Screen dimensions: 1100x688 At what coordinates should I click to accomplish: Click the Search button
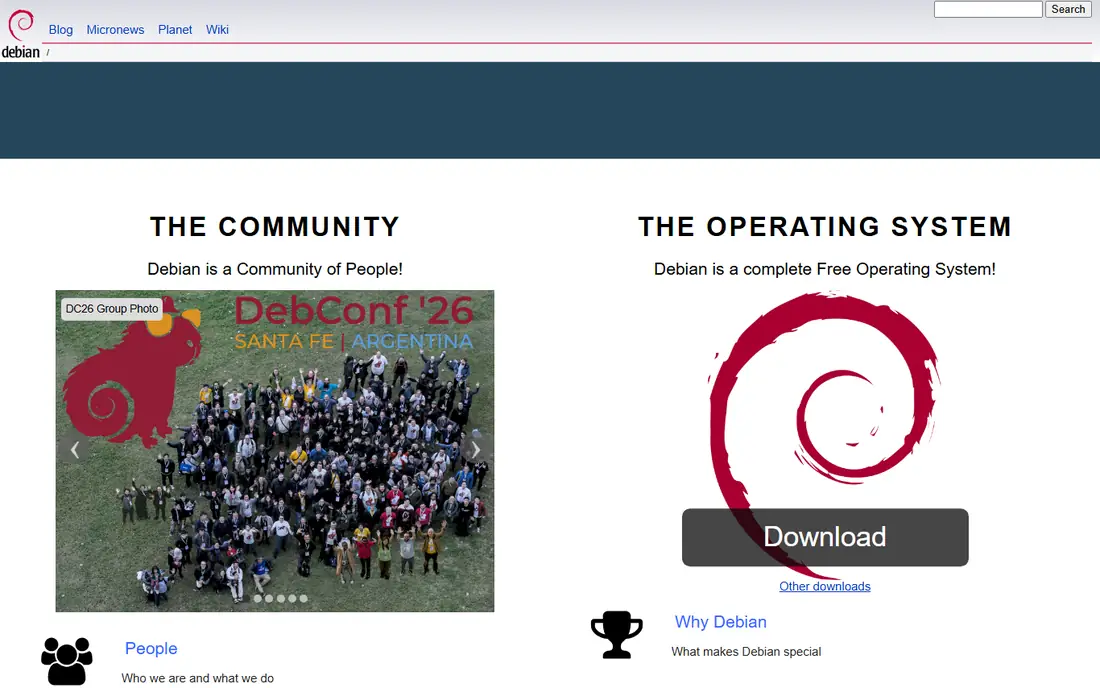point(1068,9)
